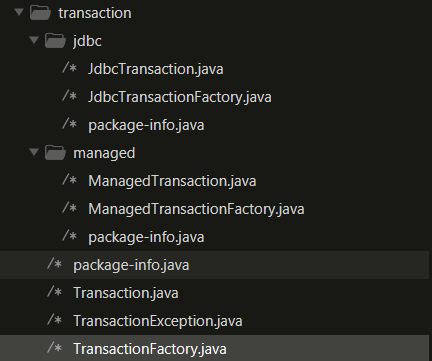Image resolution: width=432 pixels, height=361 pixels.
Task: Open package-info.java inside managed folder
Action: click(x=146, y=237)
